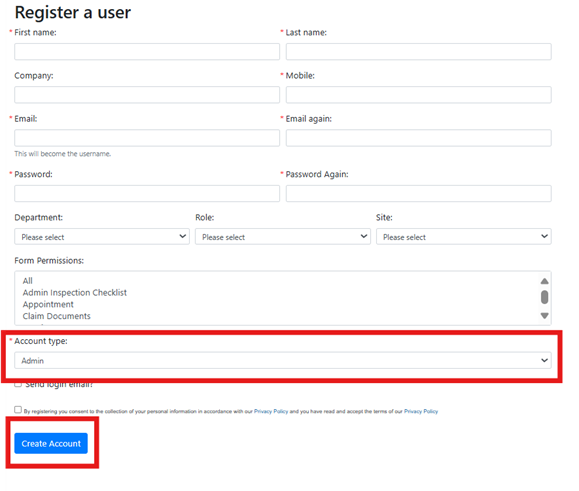Select All in Form Permissions list
The width and height of the screenshot is (579, 491).
click(x=28, y=281)
